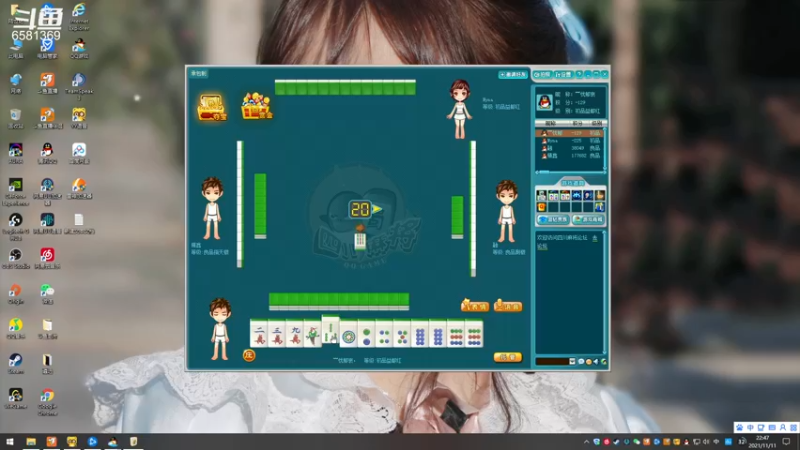Open the Windows Start menu
This screenshot has height=450, width=800.
10,441
